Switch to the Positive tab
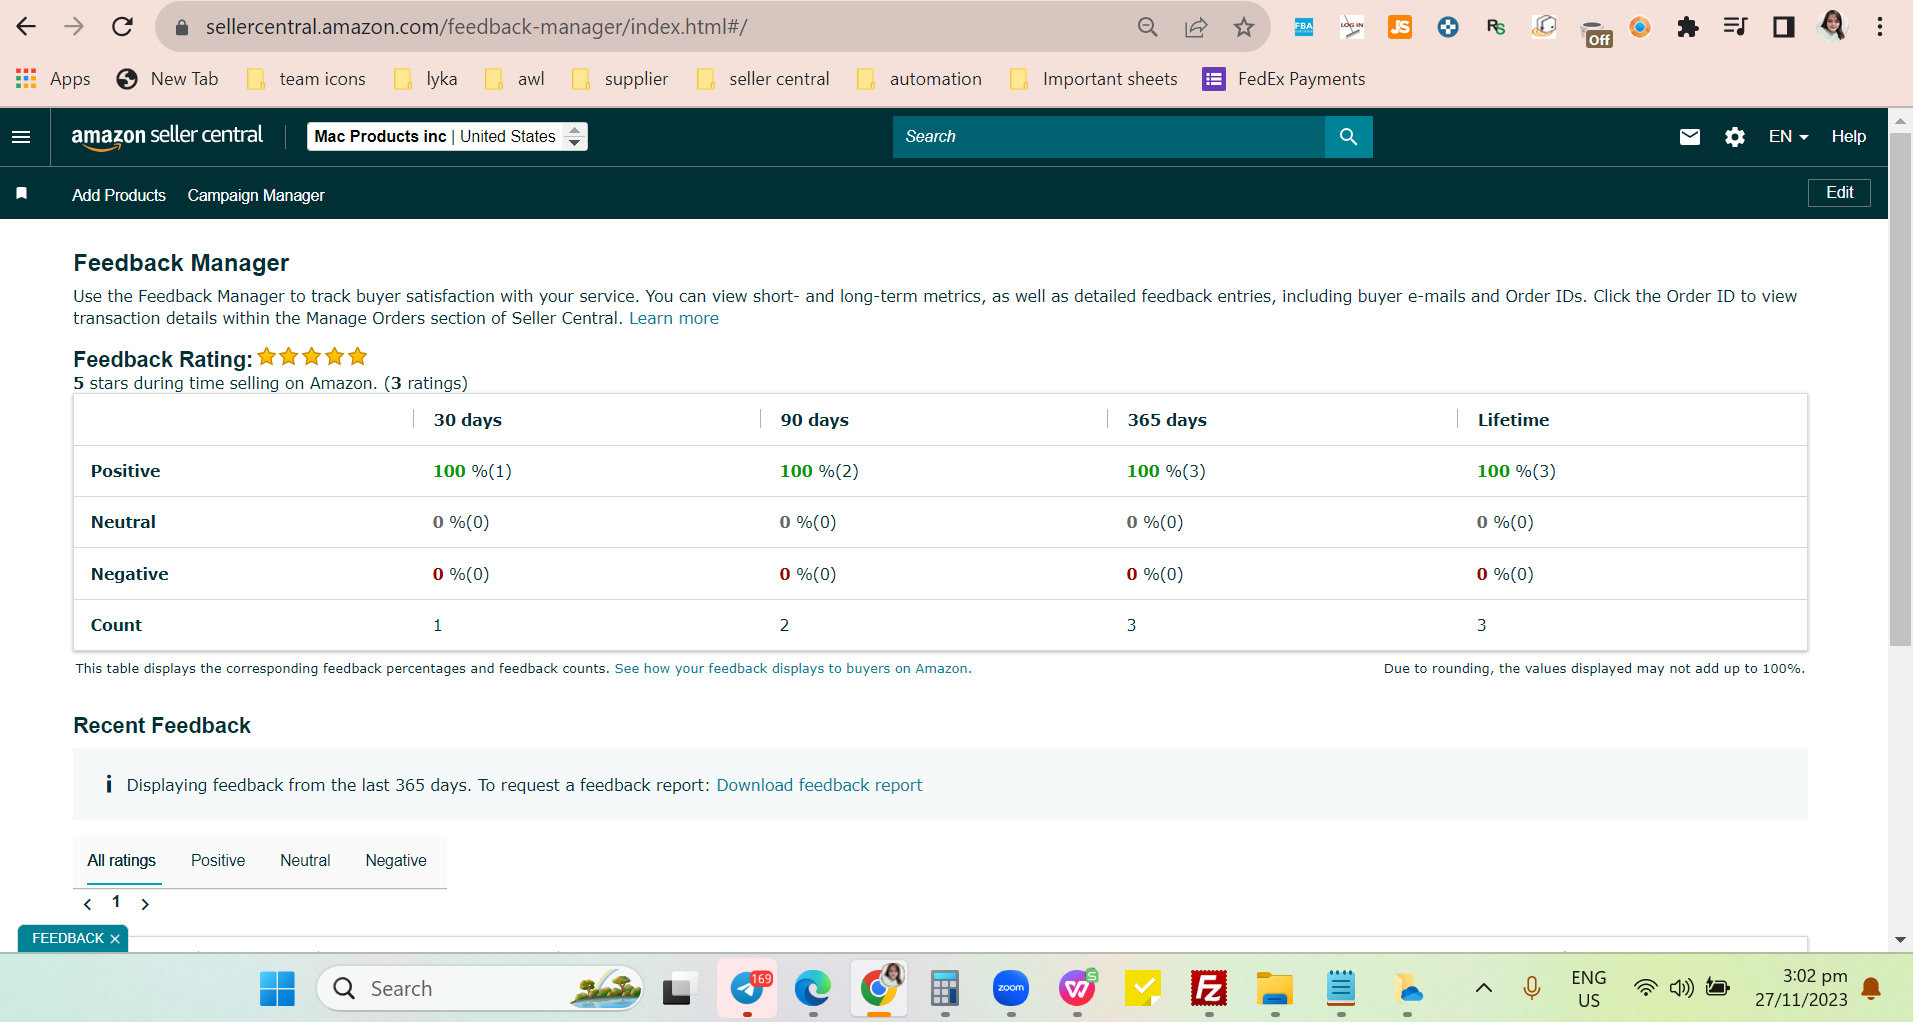Viewport: 1913px width, 1022px height. coord(218,861)
